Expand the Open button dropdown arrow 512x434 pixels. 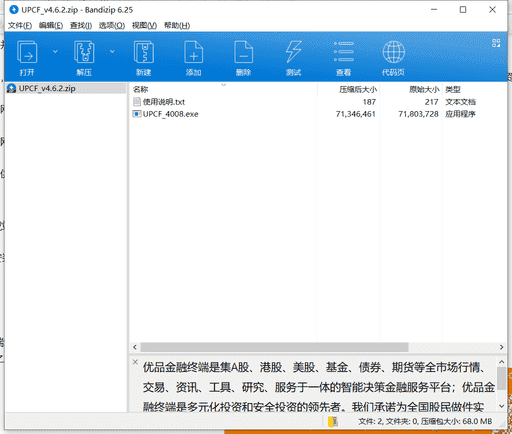click(x=55, y=52)
